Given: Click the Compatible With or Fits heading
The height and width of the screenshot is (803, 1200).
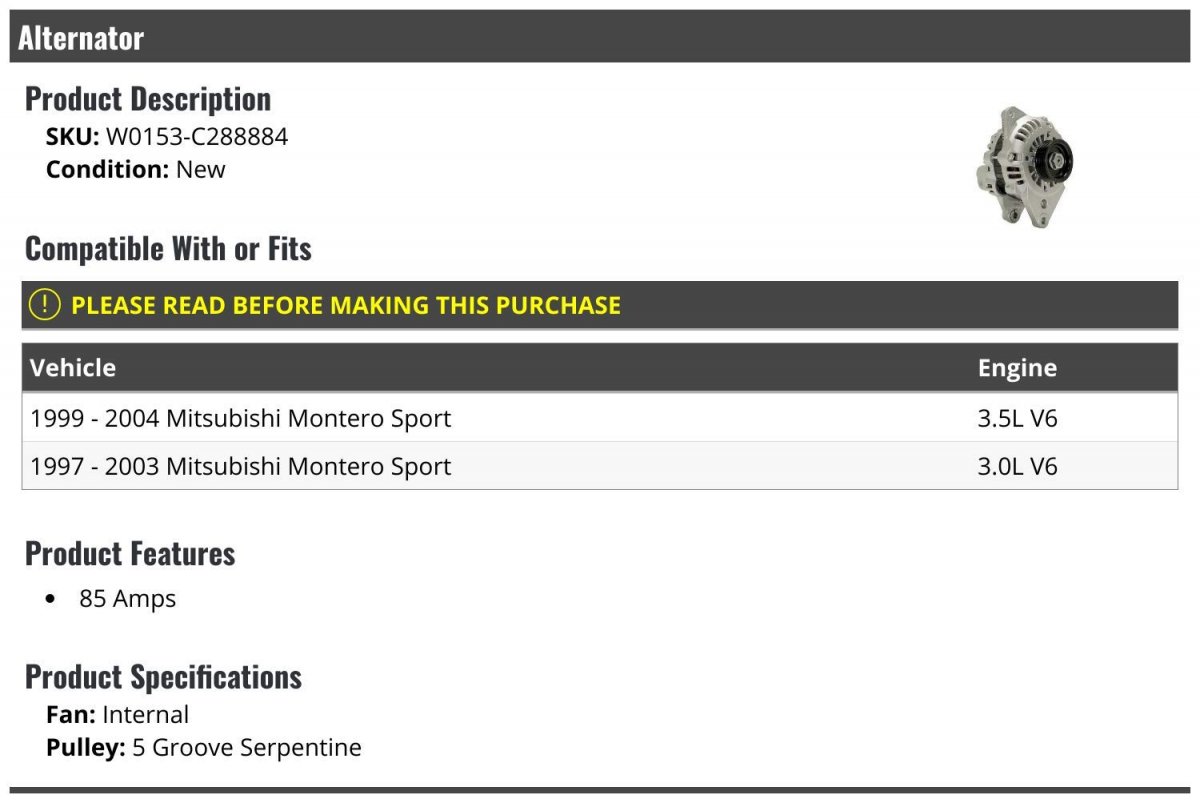Looking at the screenshot, I should (168, 249).
